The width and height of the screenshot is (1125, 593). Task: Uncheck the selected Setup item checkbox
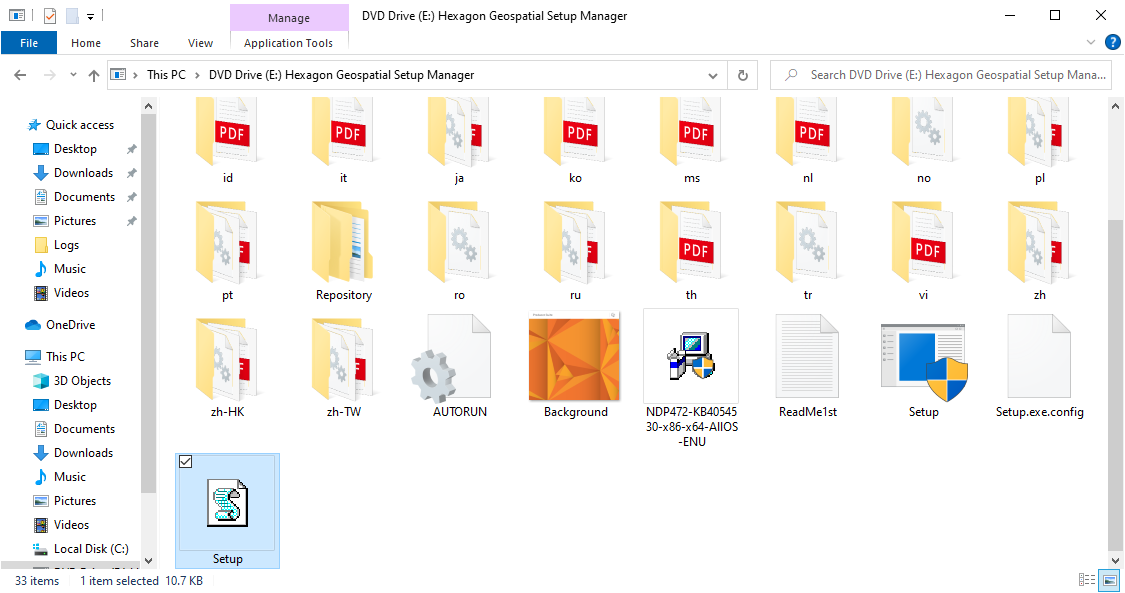[185, 461]
